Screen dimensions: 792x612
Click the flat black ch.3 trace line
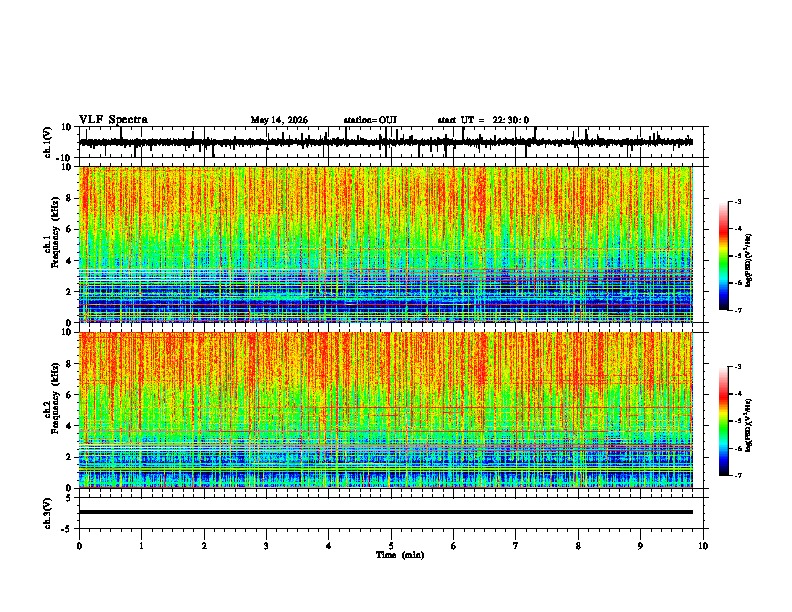click(386, 512)
